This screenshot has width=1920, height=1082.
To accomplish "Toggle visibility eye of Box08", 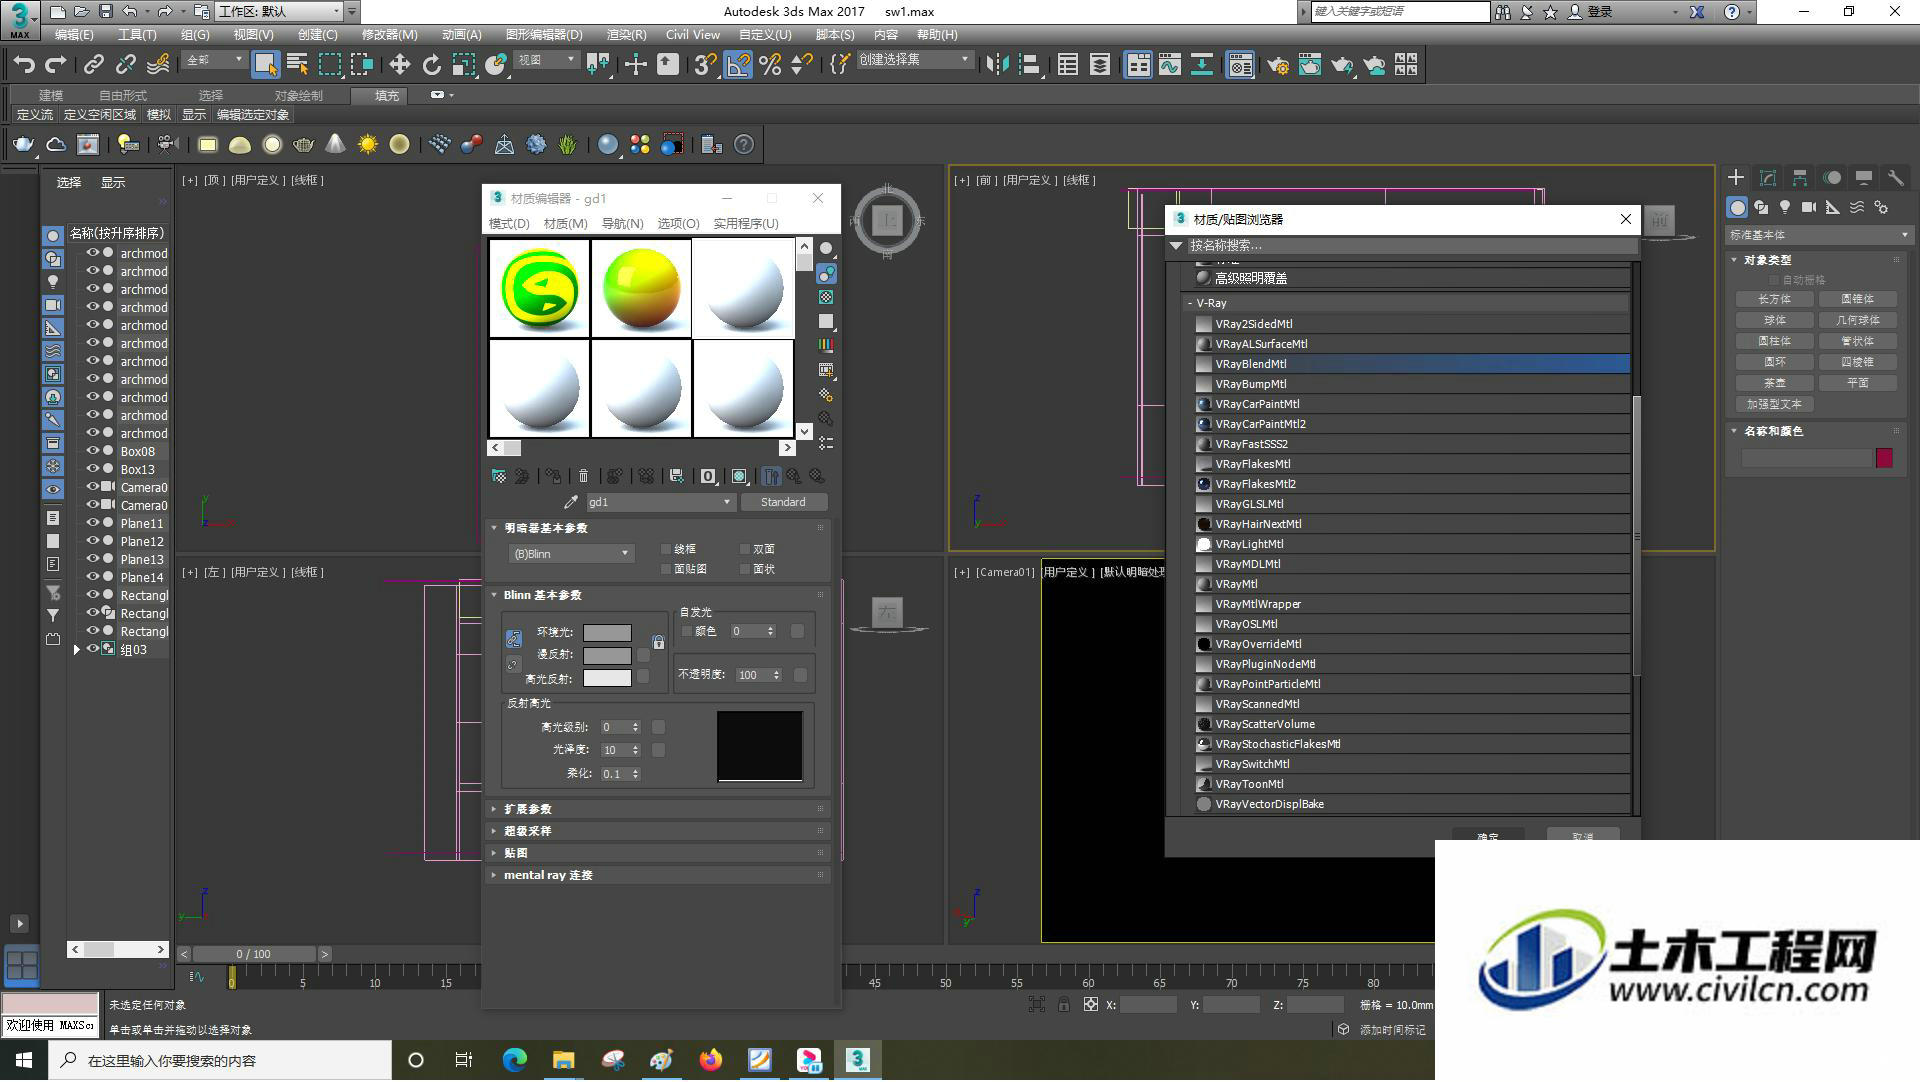I will click(x=92, y=451).
